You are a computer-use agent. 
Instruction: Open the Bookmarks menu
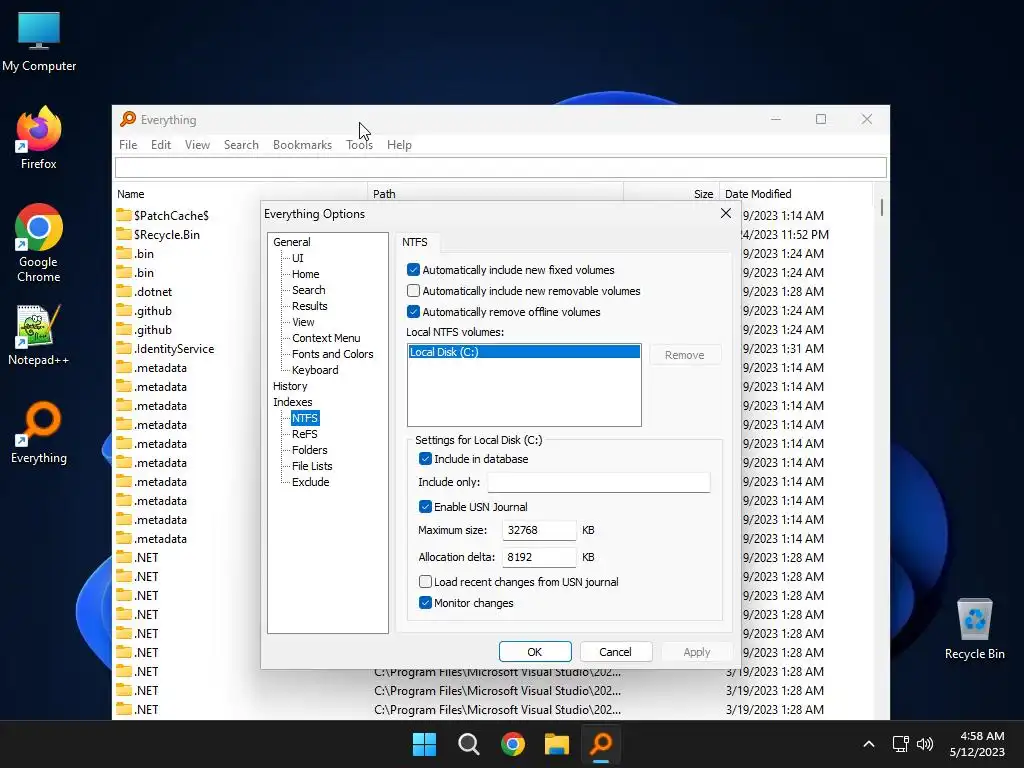click(302, 144)
